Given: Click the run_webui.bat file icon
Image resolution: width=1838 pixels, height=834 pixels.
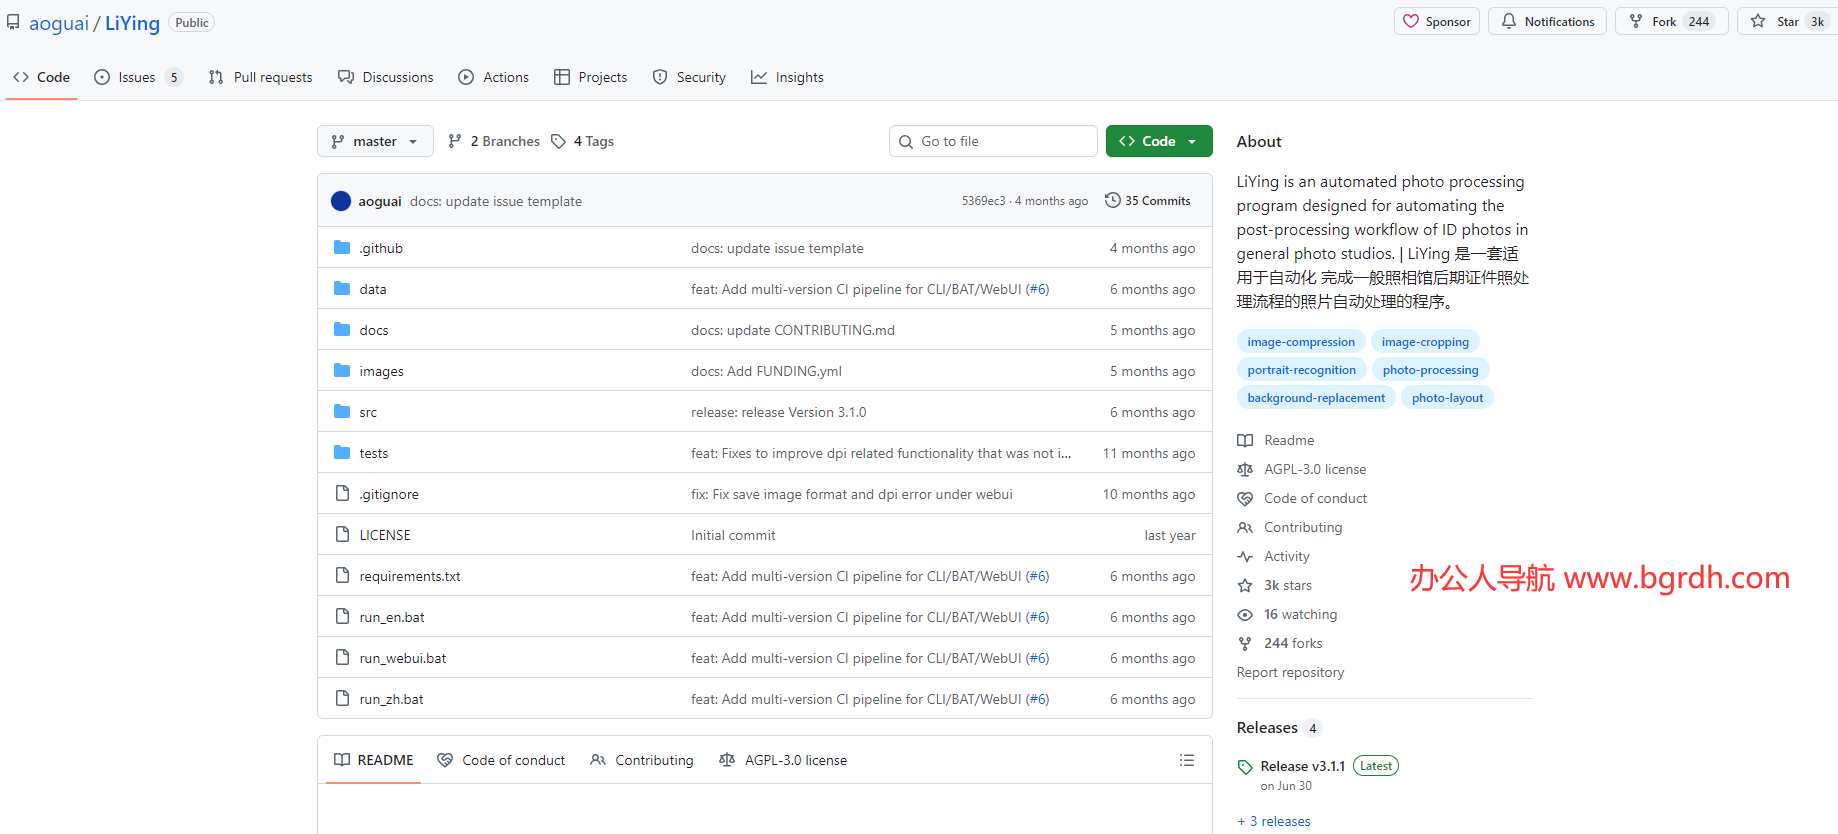Looking at the screenshot, I should pos(342,658).
